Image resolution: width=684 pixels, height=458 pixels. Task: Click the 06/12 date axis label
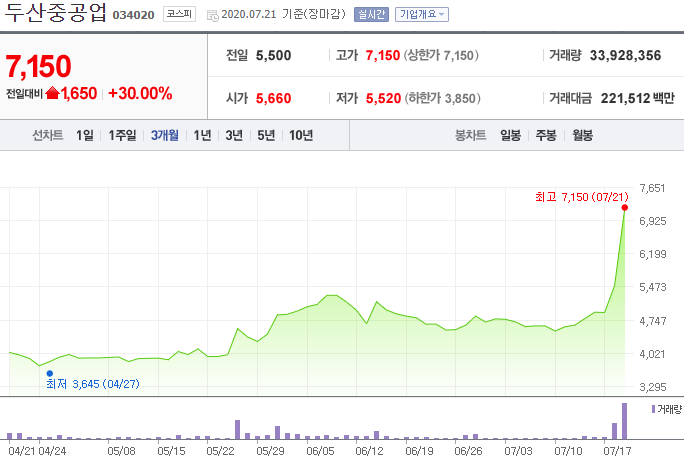[x=369, y=451]
